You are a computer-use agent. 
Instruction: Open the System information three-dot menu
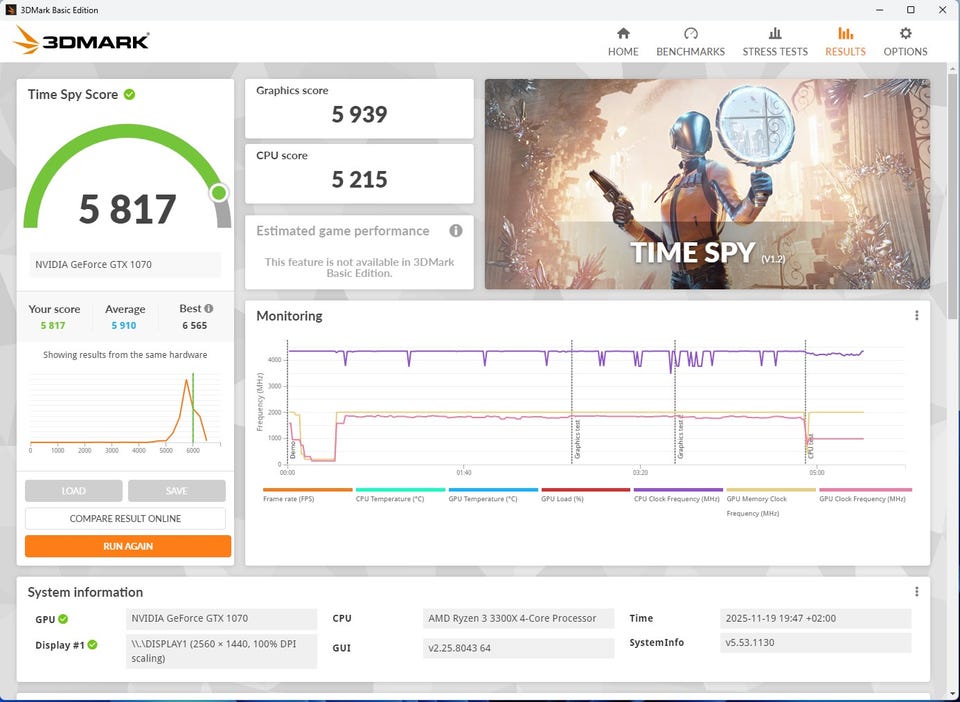click(916, 591)
